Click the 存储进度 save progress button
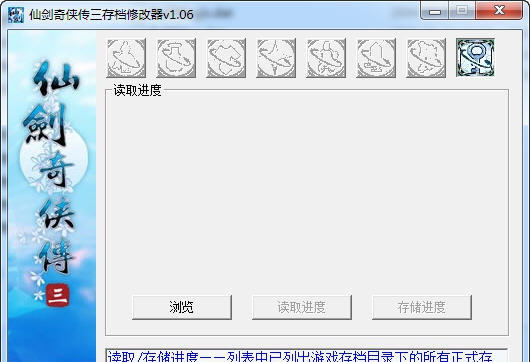 coord(422,307)
